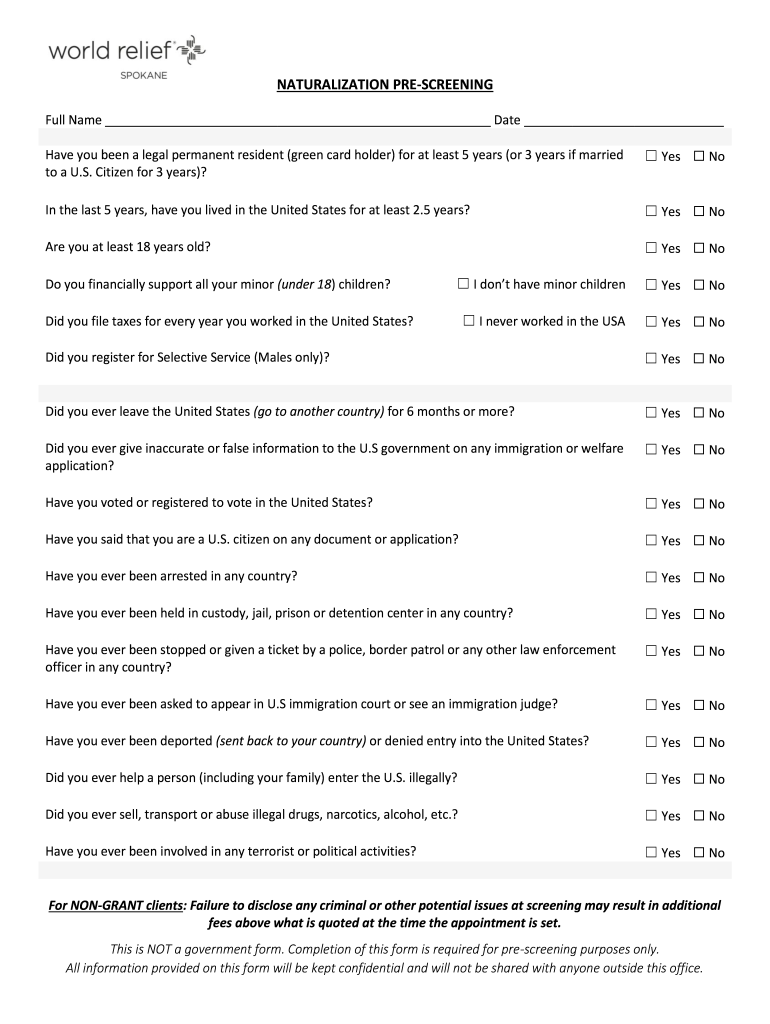Click the Date input line
Image resolution: width=770 pixels, height=1024 pixels.
click(623, 120)
